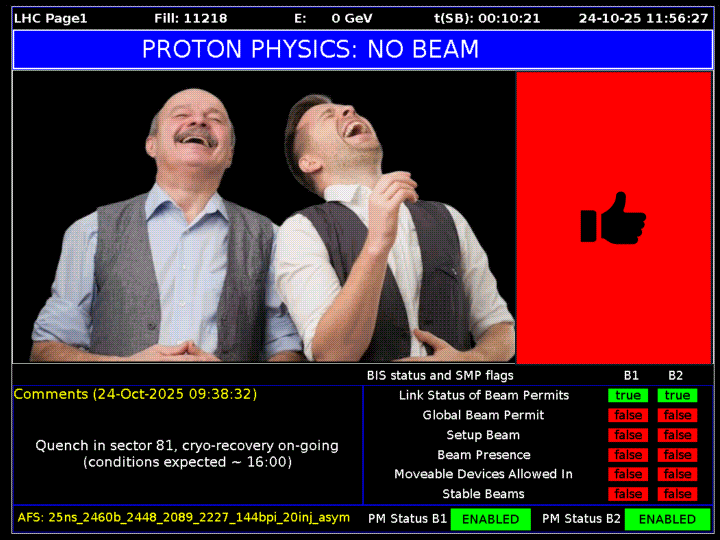Click the B2 false flag for Stable Beams
The height and width of the screenshot is (540, 720).
pyautogui.click(x=677, y=494)
